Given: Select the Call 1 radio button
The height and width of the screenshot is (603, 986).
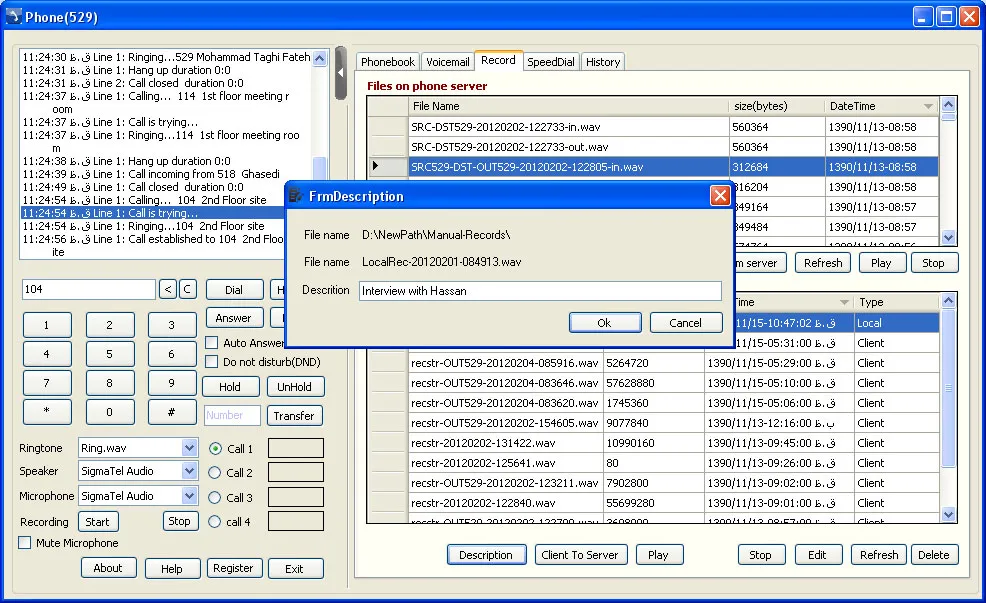Looking at the screenshot, I should (x=215, y=448).
